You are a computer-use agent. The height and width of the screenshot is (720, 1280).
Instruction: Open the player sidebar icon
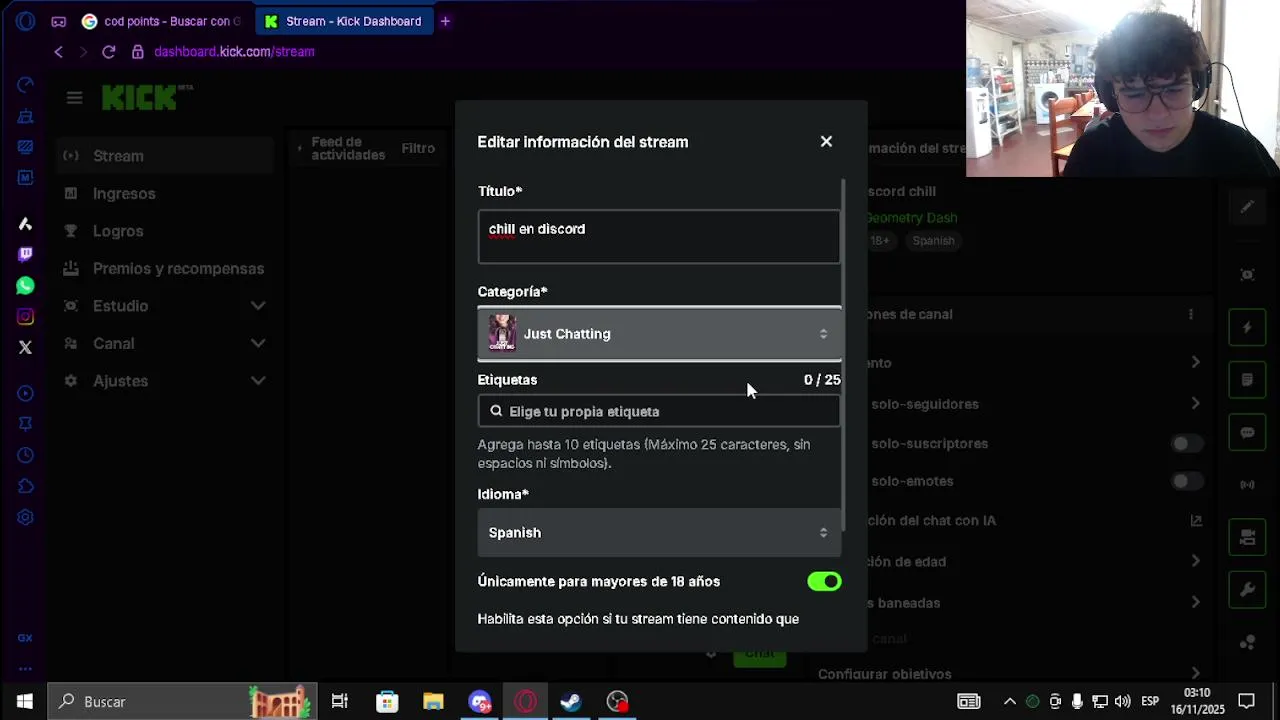(25, 393)
